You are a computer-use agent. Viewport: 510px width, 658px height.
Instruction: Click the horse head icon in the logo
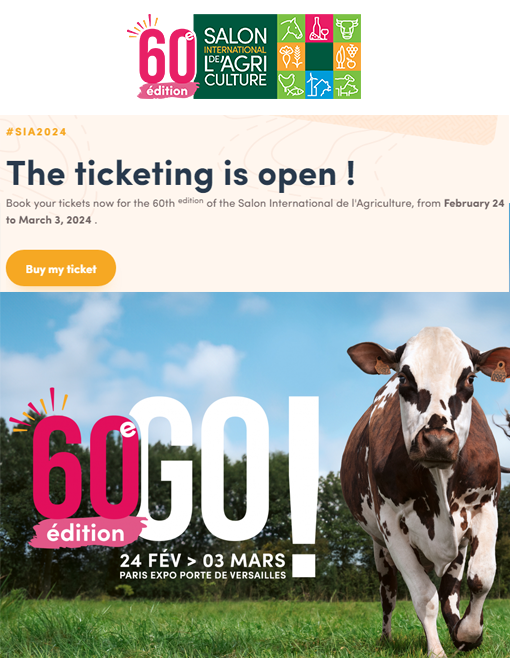[x=291, y=28]
